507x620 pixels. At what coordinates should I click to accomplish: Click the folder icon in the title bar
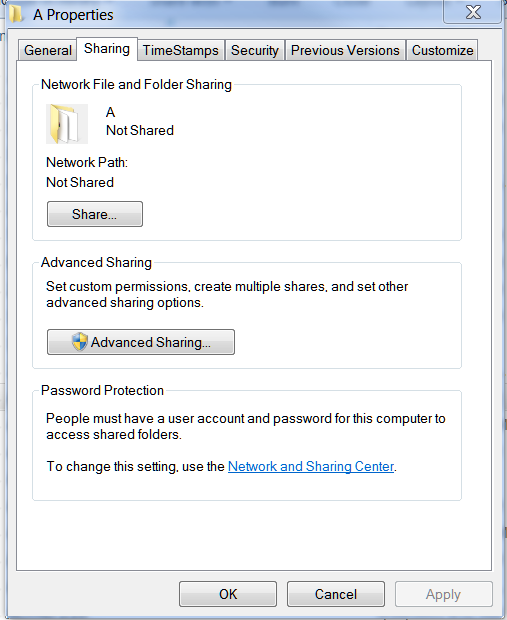(16, 14)
